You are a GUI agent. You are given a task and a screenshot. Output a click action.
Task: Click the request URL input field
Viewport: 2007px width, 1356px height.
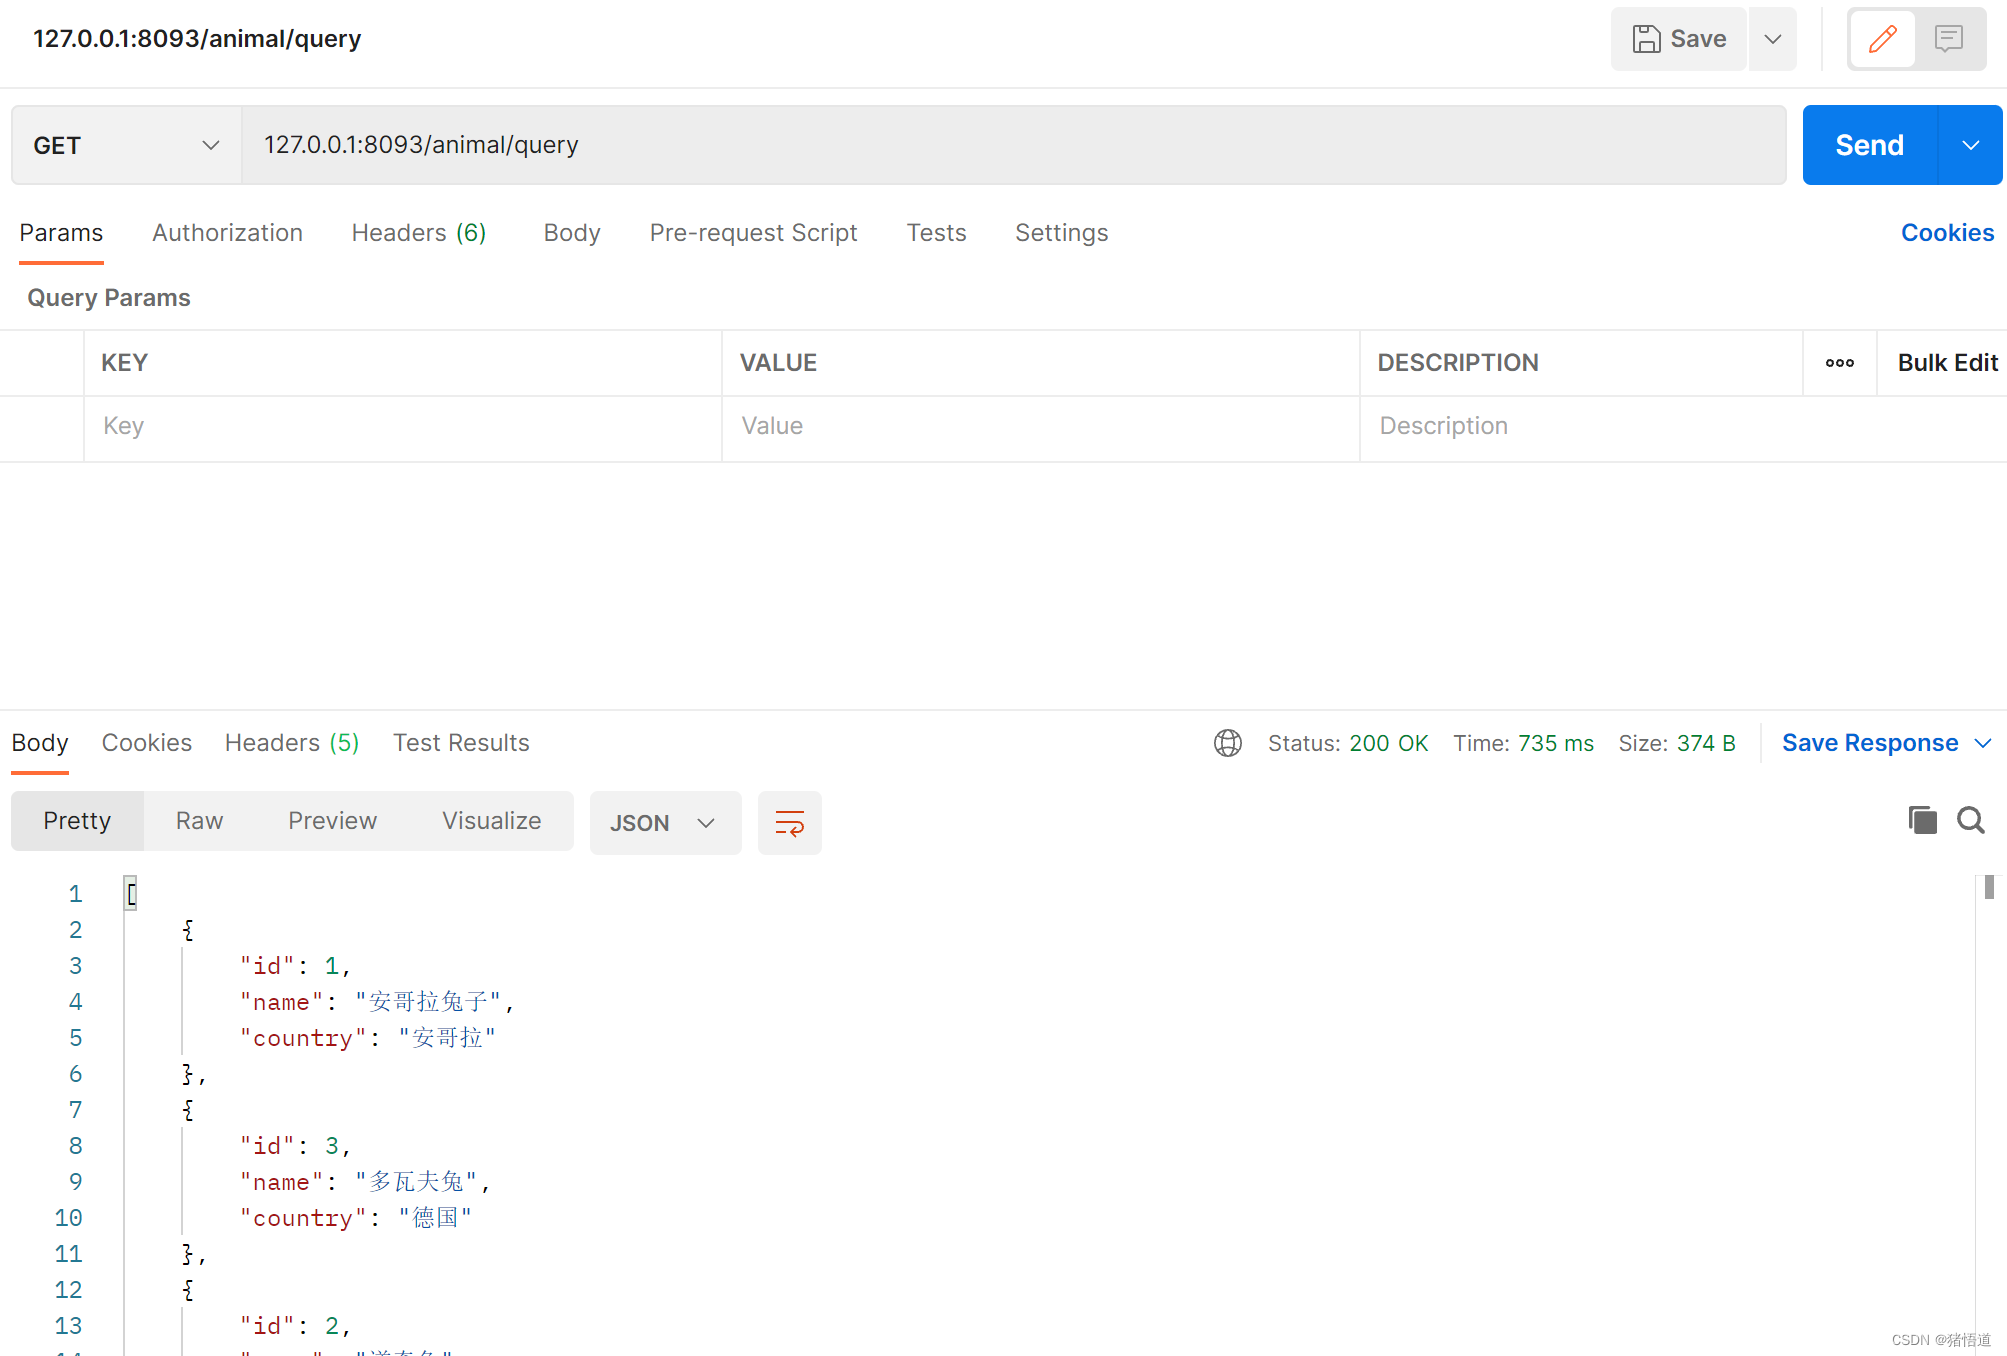coord(1012,145)
